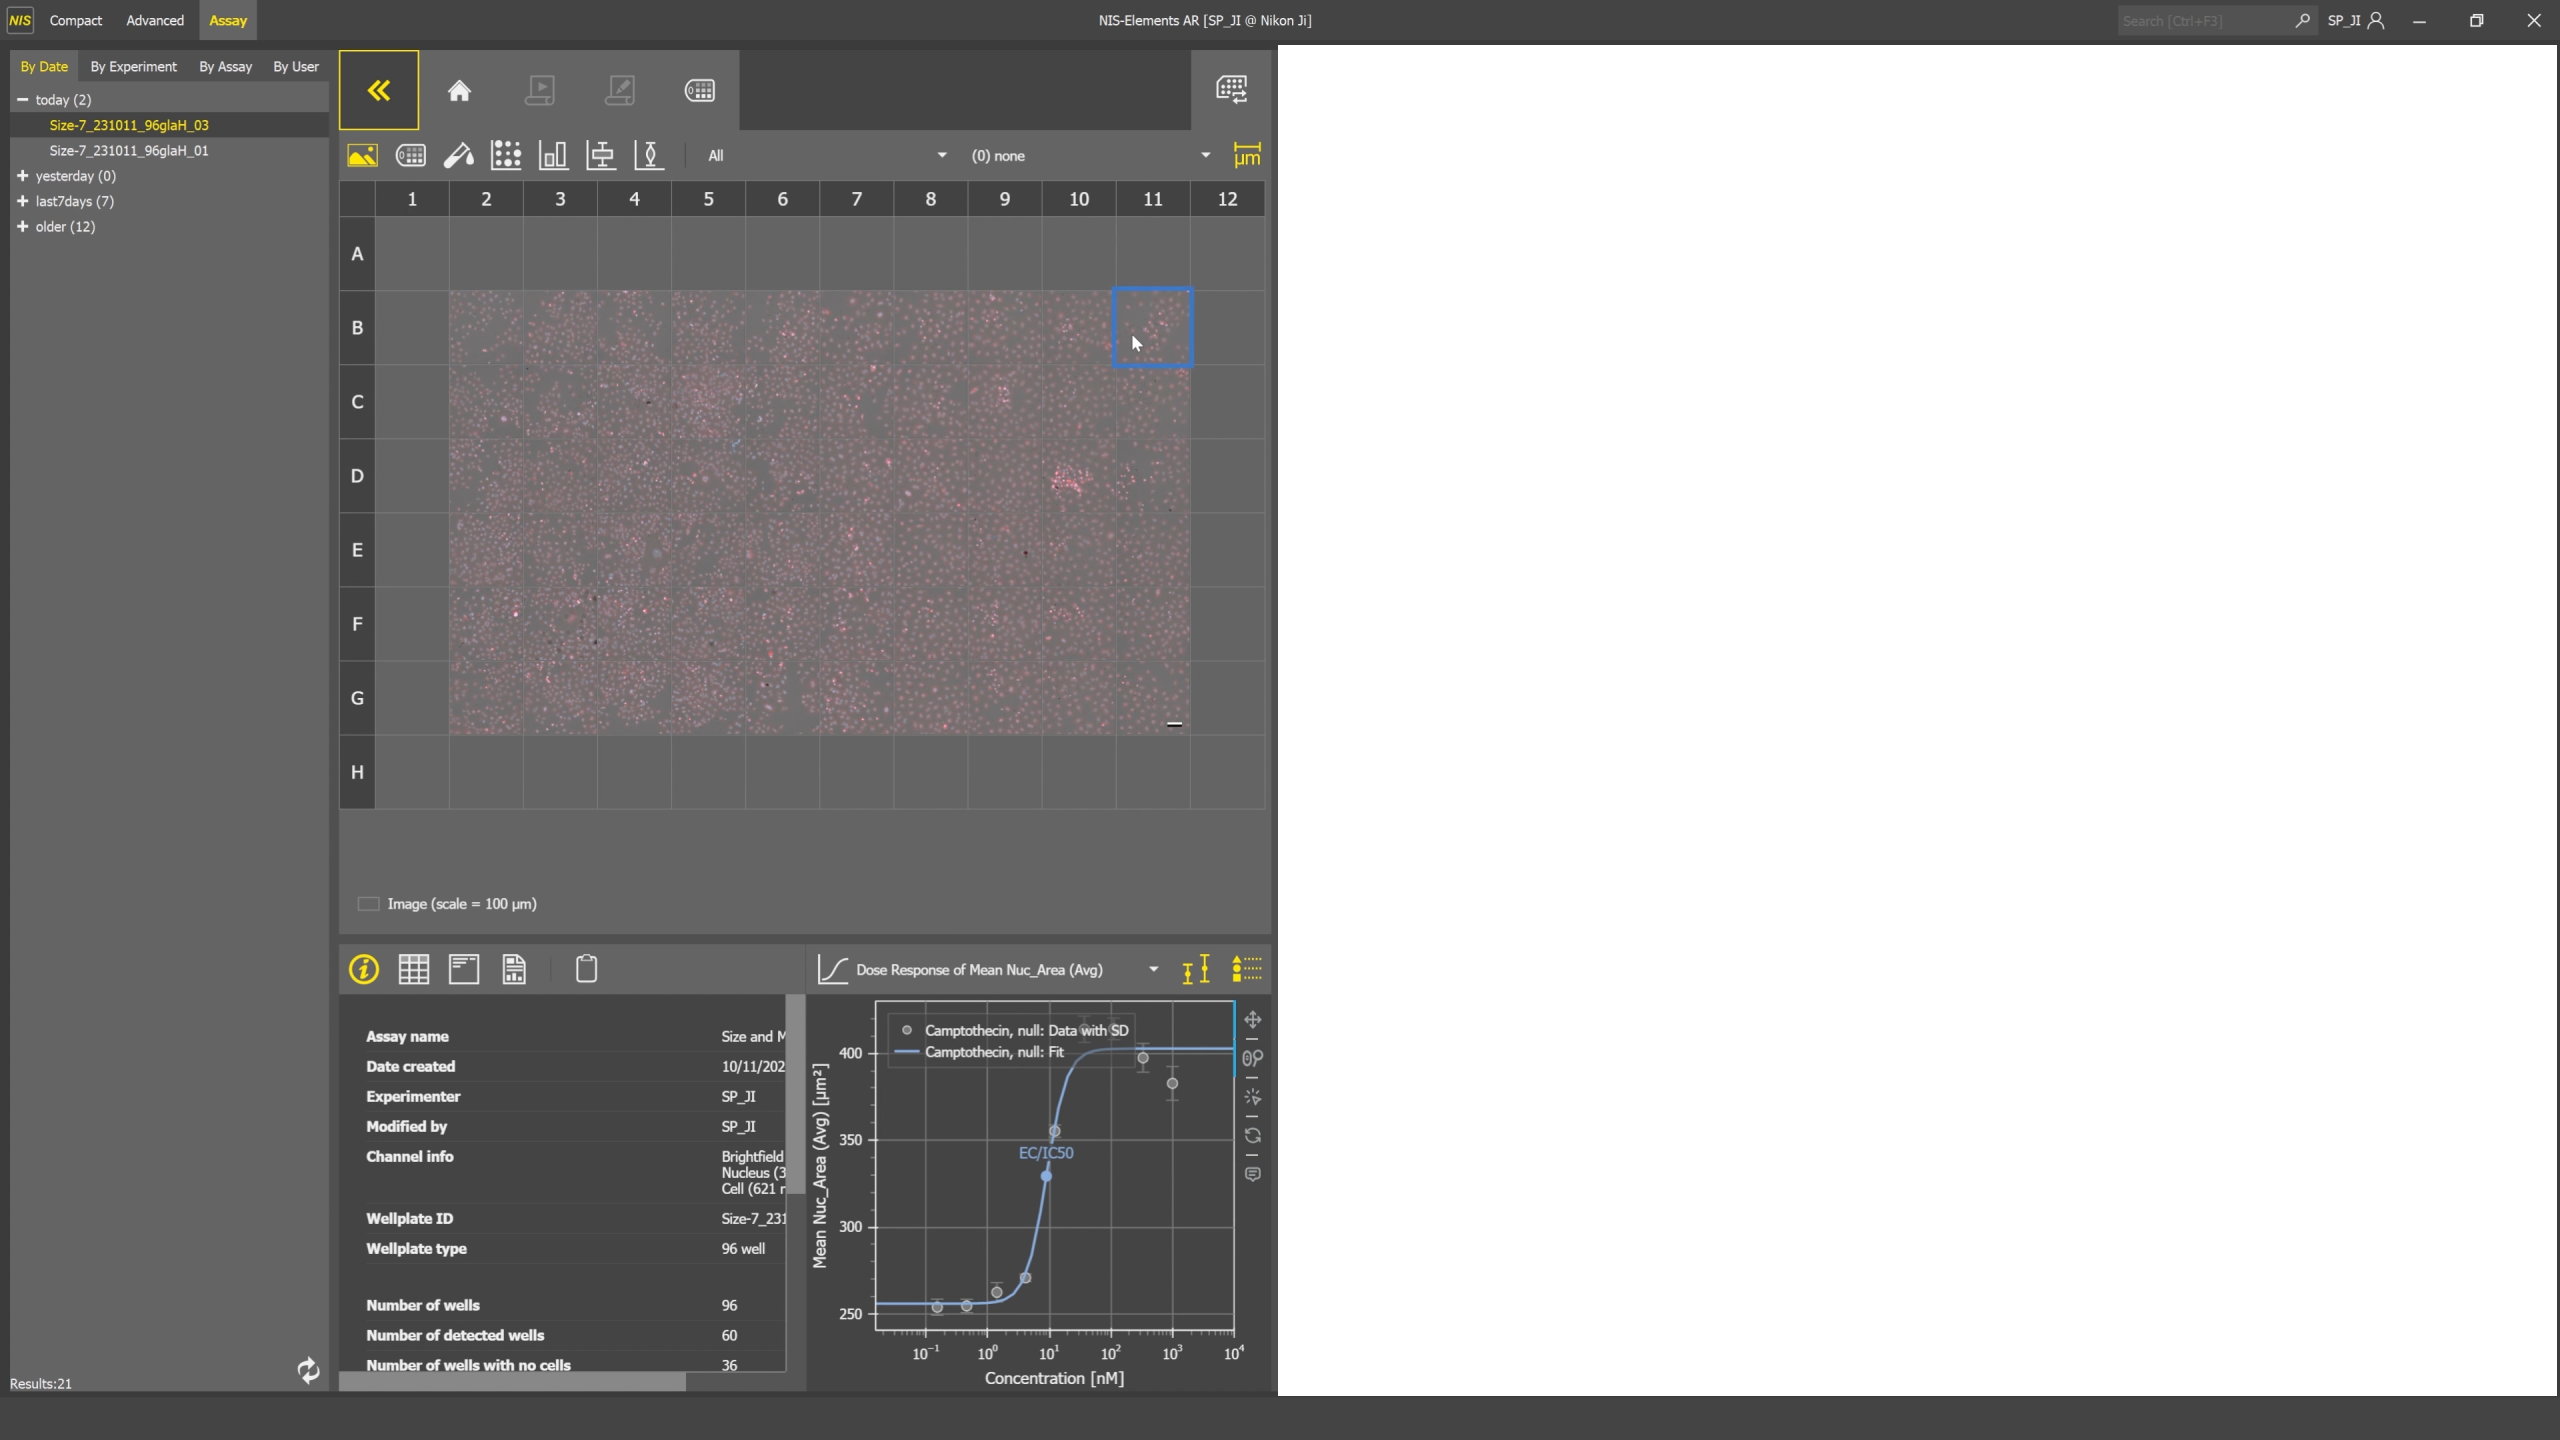2560x1440 pixels.
Task: Toggle the µm scale bar button
Action: pyautogui.click(x=1247, y=155)
